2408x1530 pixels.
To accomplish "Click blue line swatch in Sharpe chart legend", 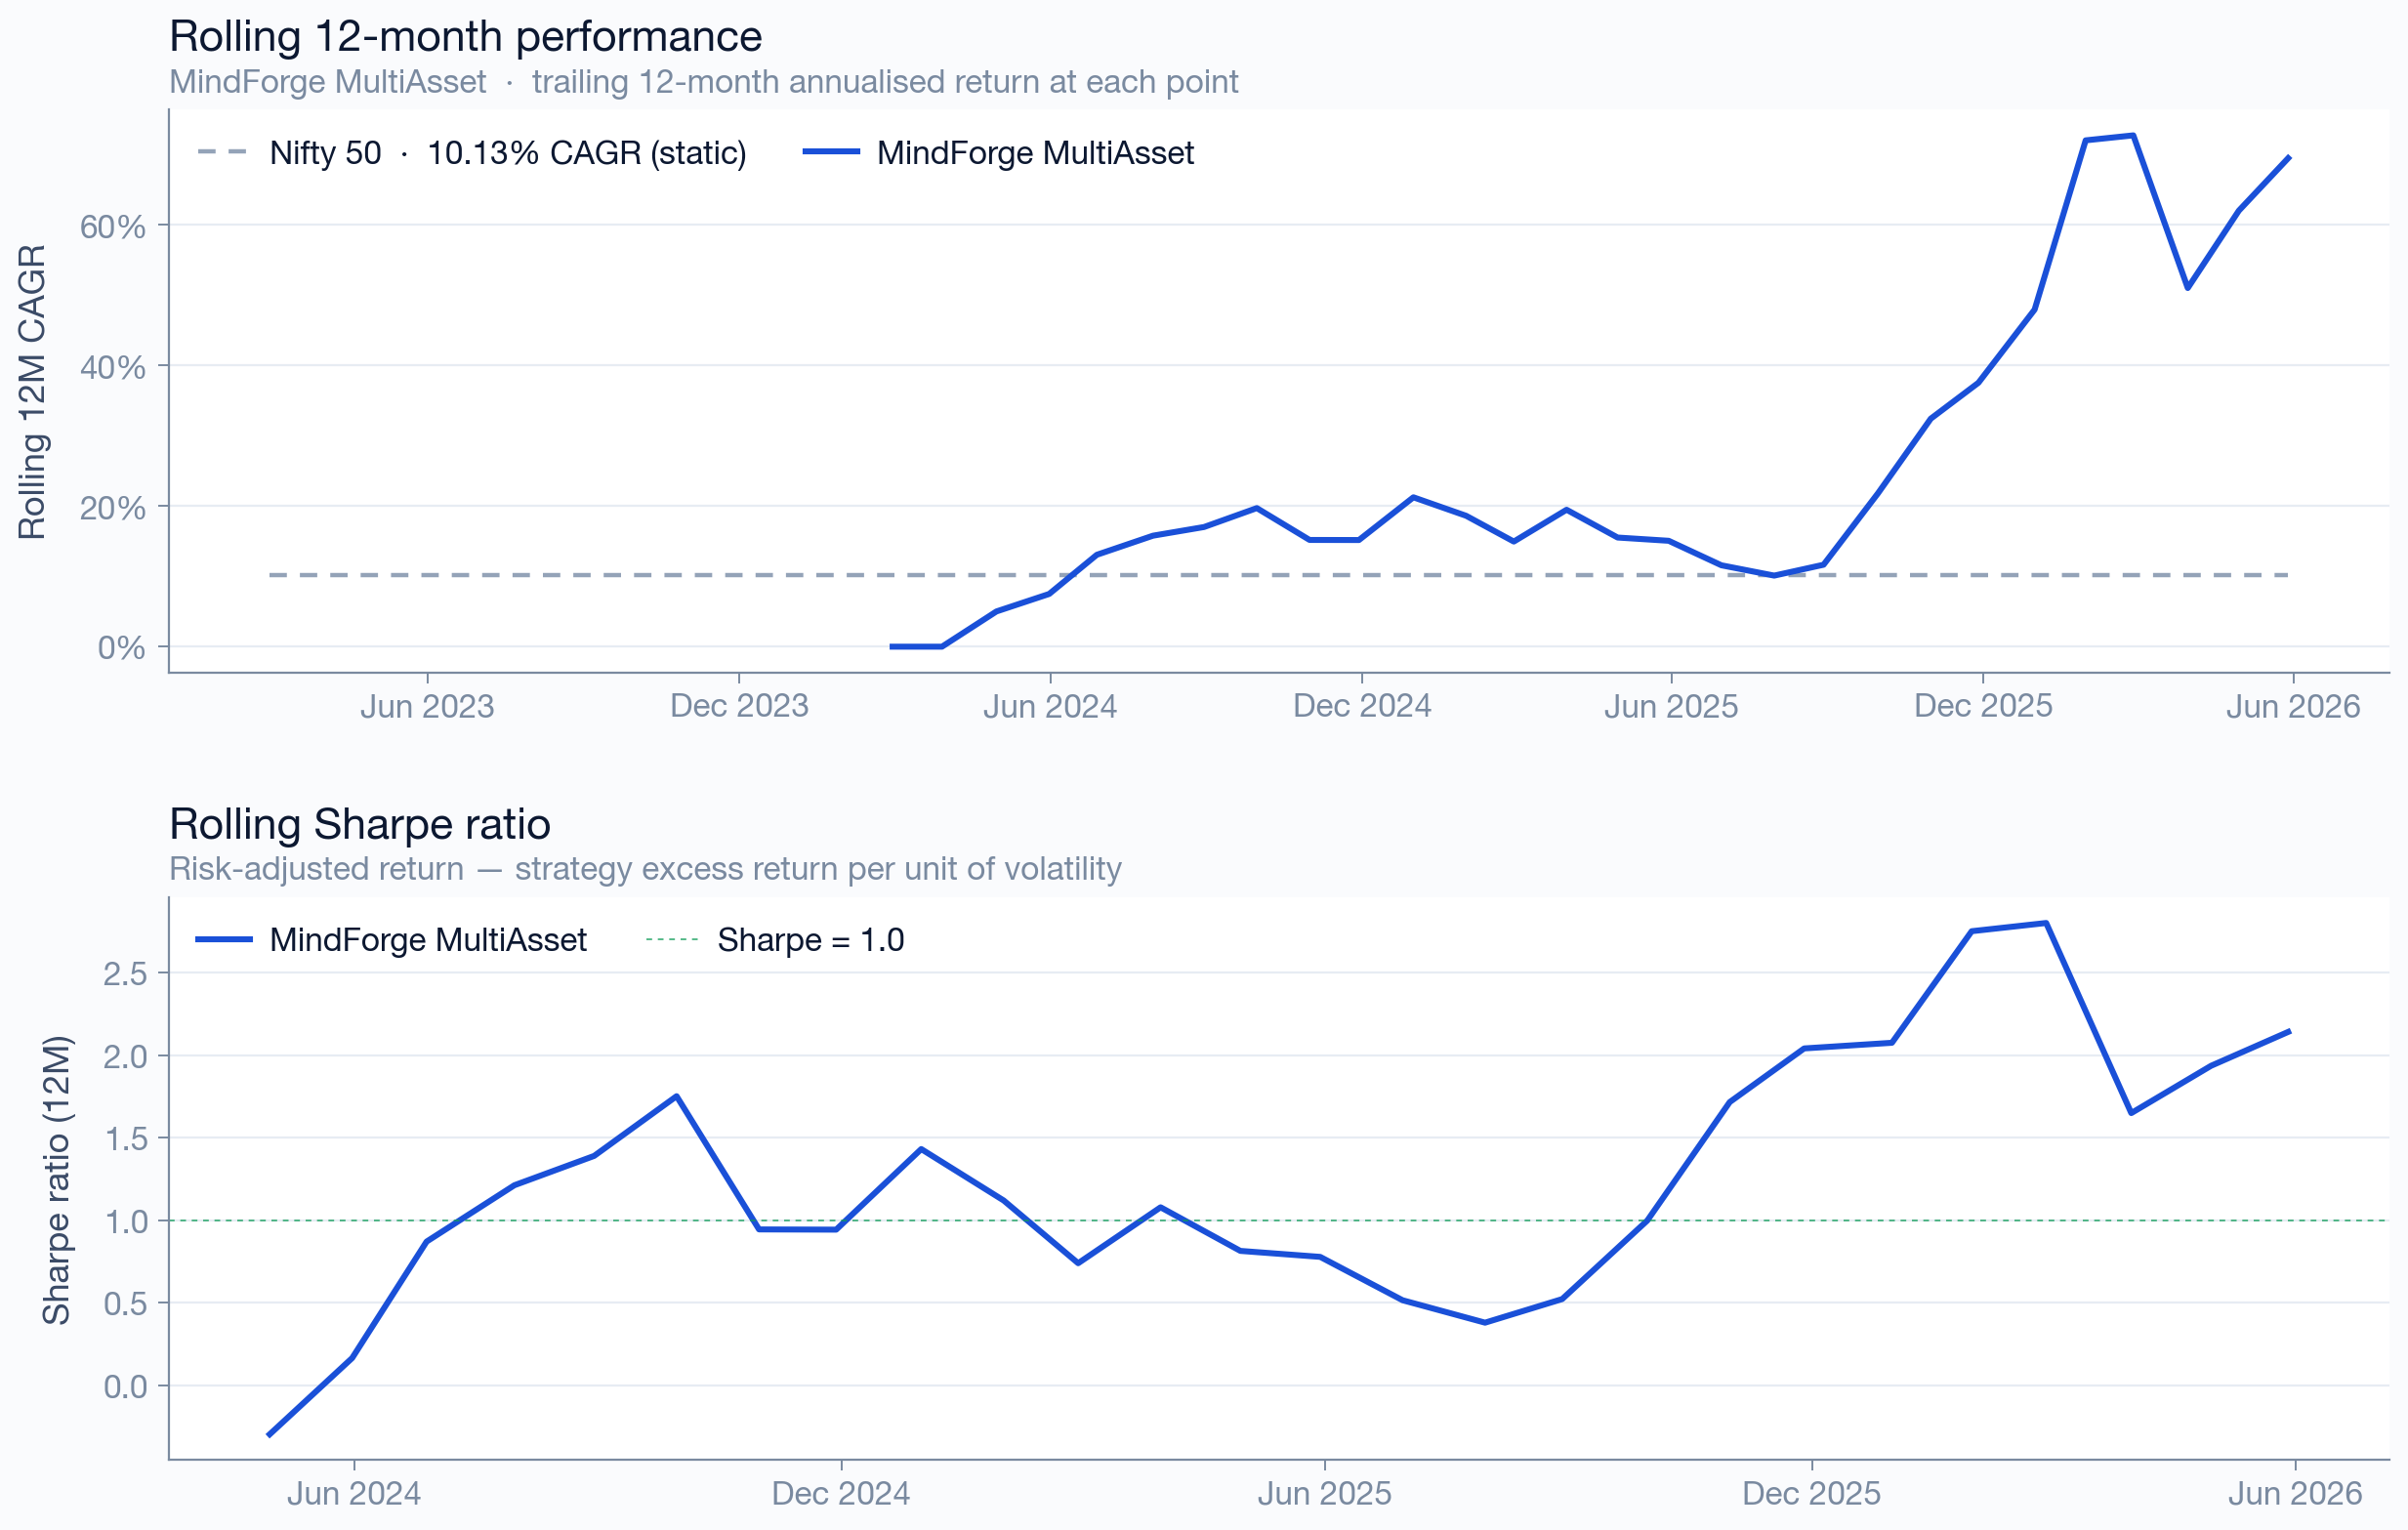I will coord(224,940).
